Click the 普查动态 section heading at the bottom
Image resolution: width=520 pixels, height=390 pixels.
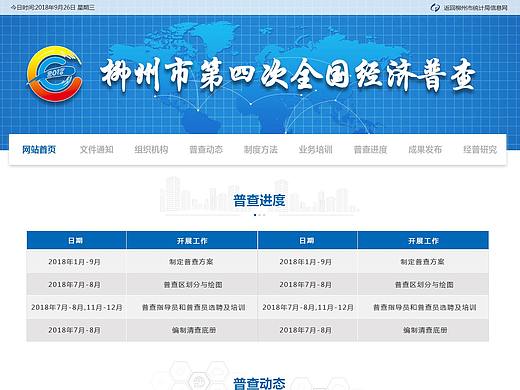tap(259, 383)
